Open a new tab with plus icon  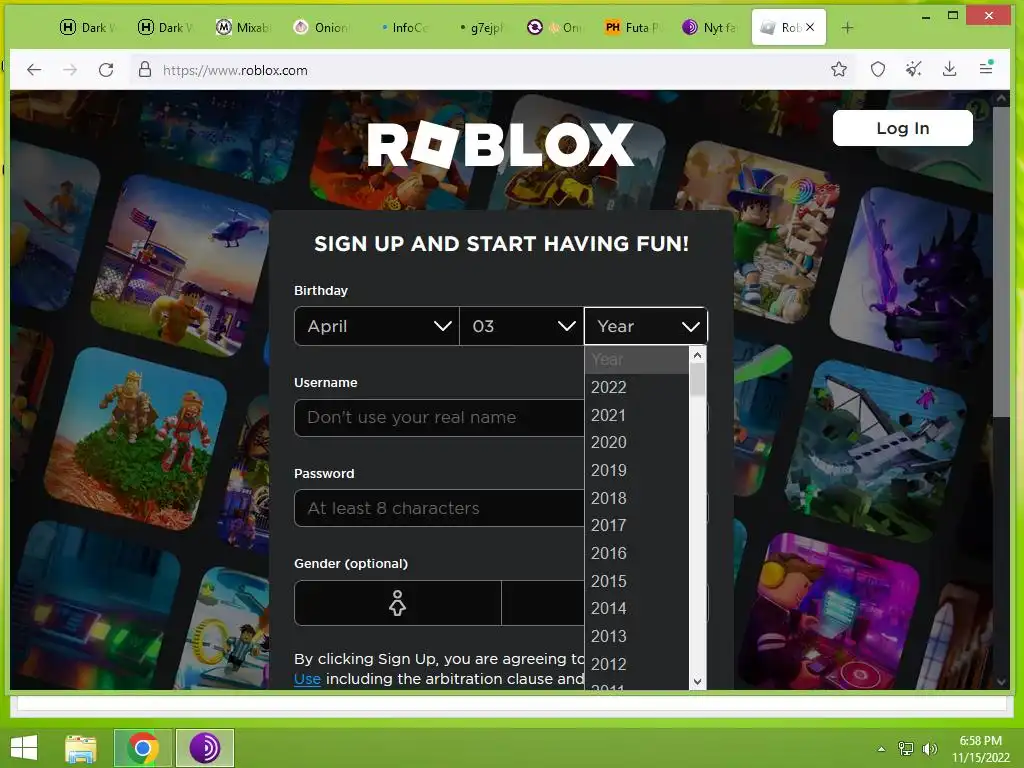coord(847,27)
